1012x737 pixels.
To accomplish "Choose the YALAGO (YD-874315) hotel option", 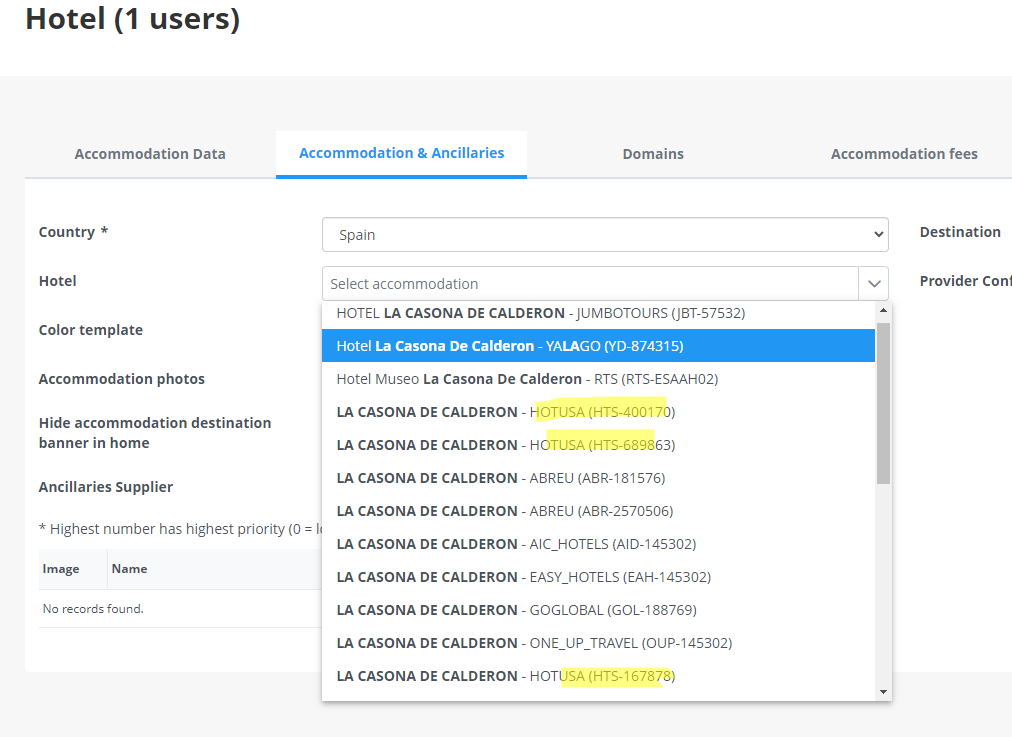I will [x=510, y=346].
